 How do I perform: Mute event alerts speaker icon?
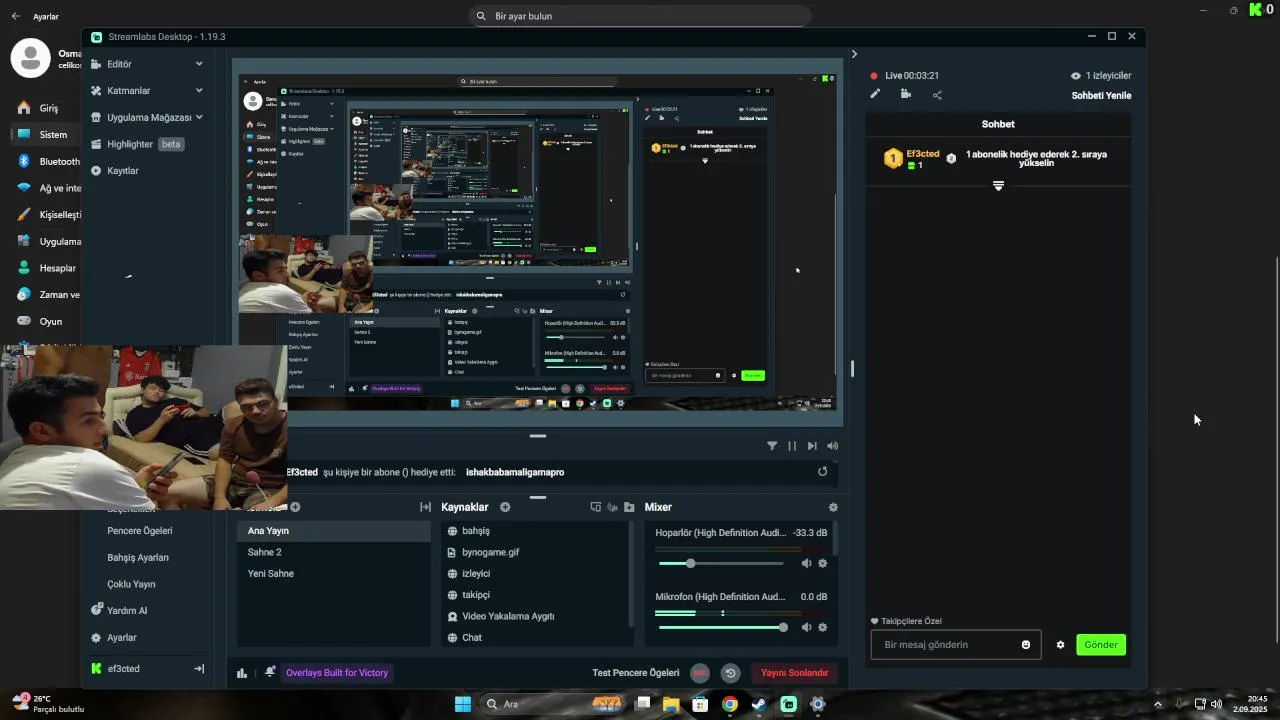click(832, 446)
